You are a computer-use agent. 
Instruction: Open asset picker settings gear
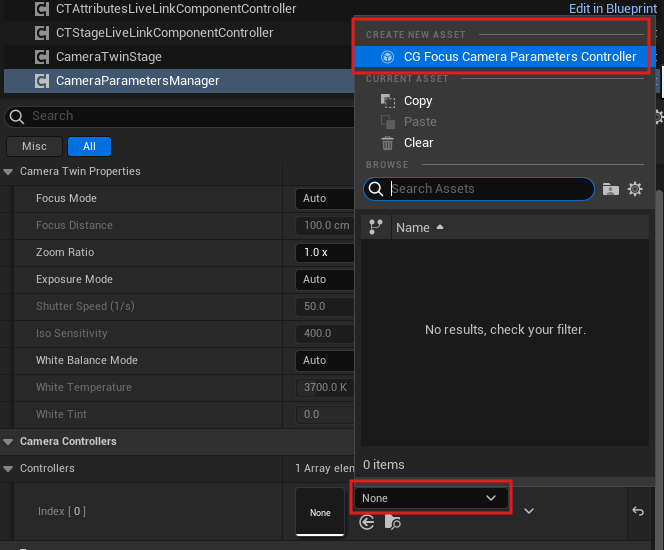point(635,189)
